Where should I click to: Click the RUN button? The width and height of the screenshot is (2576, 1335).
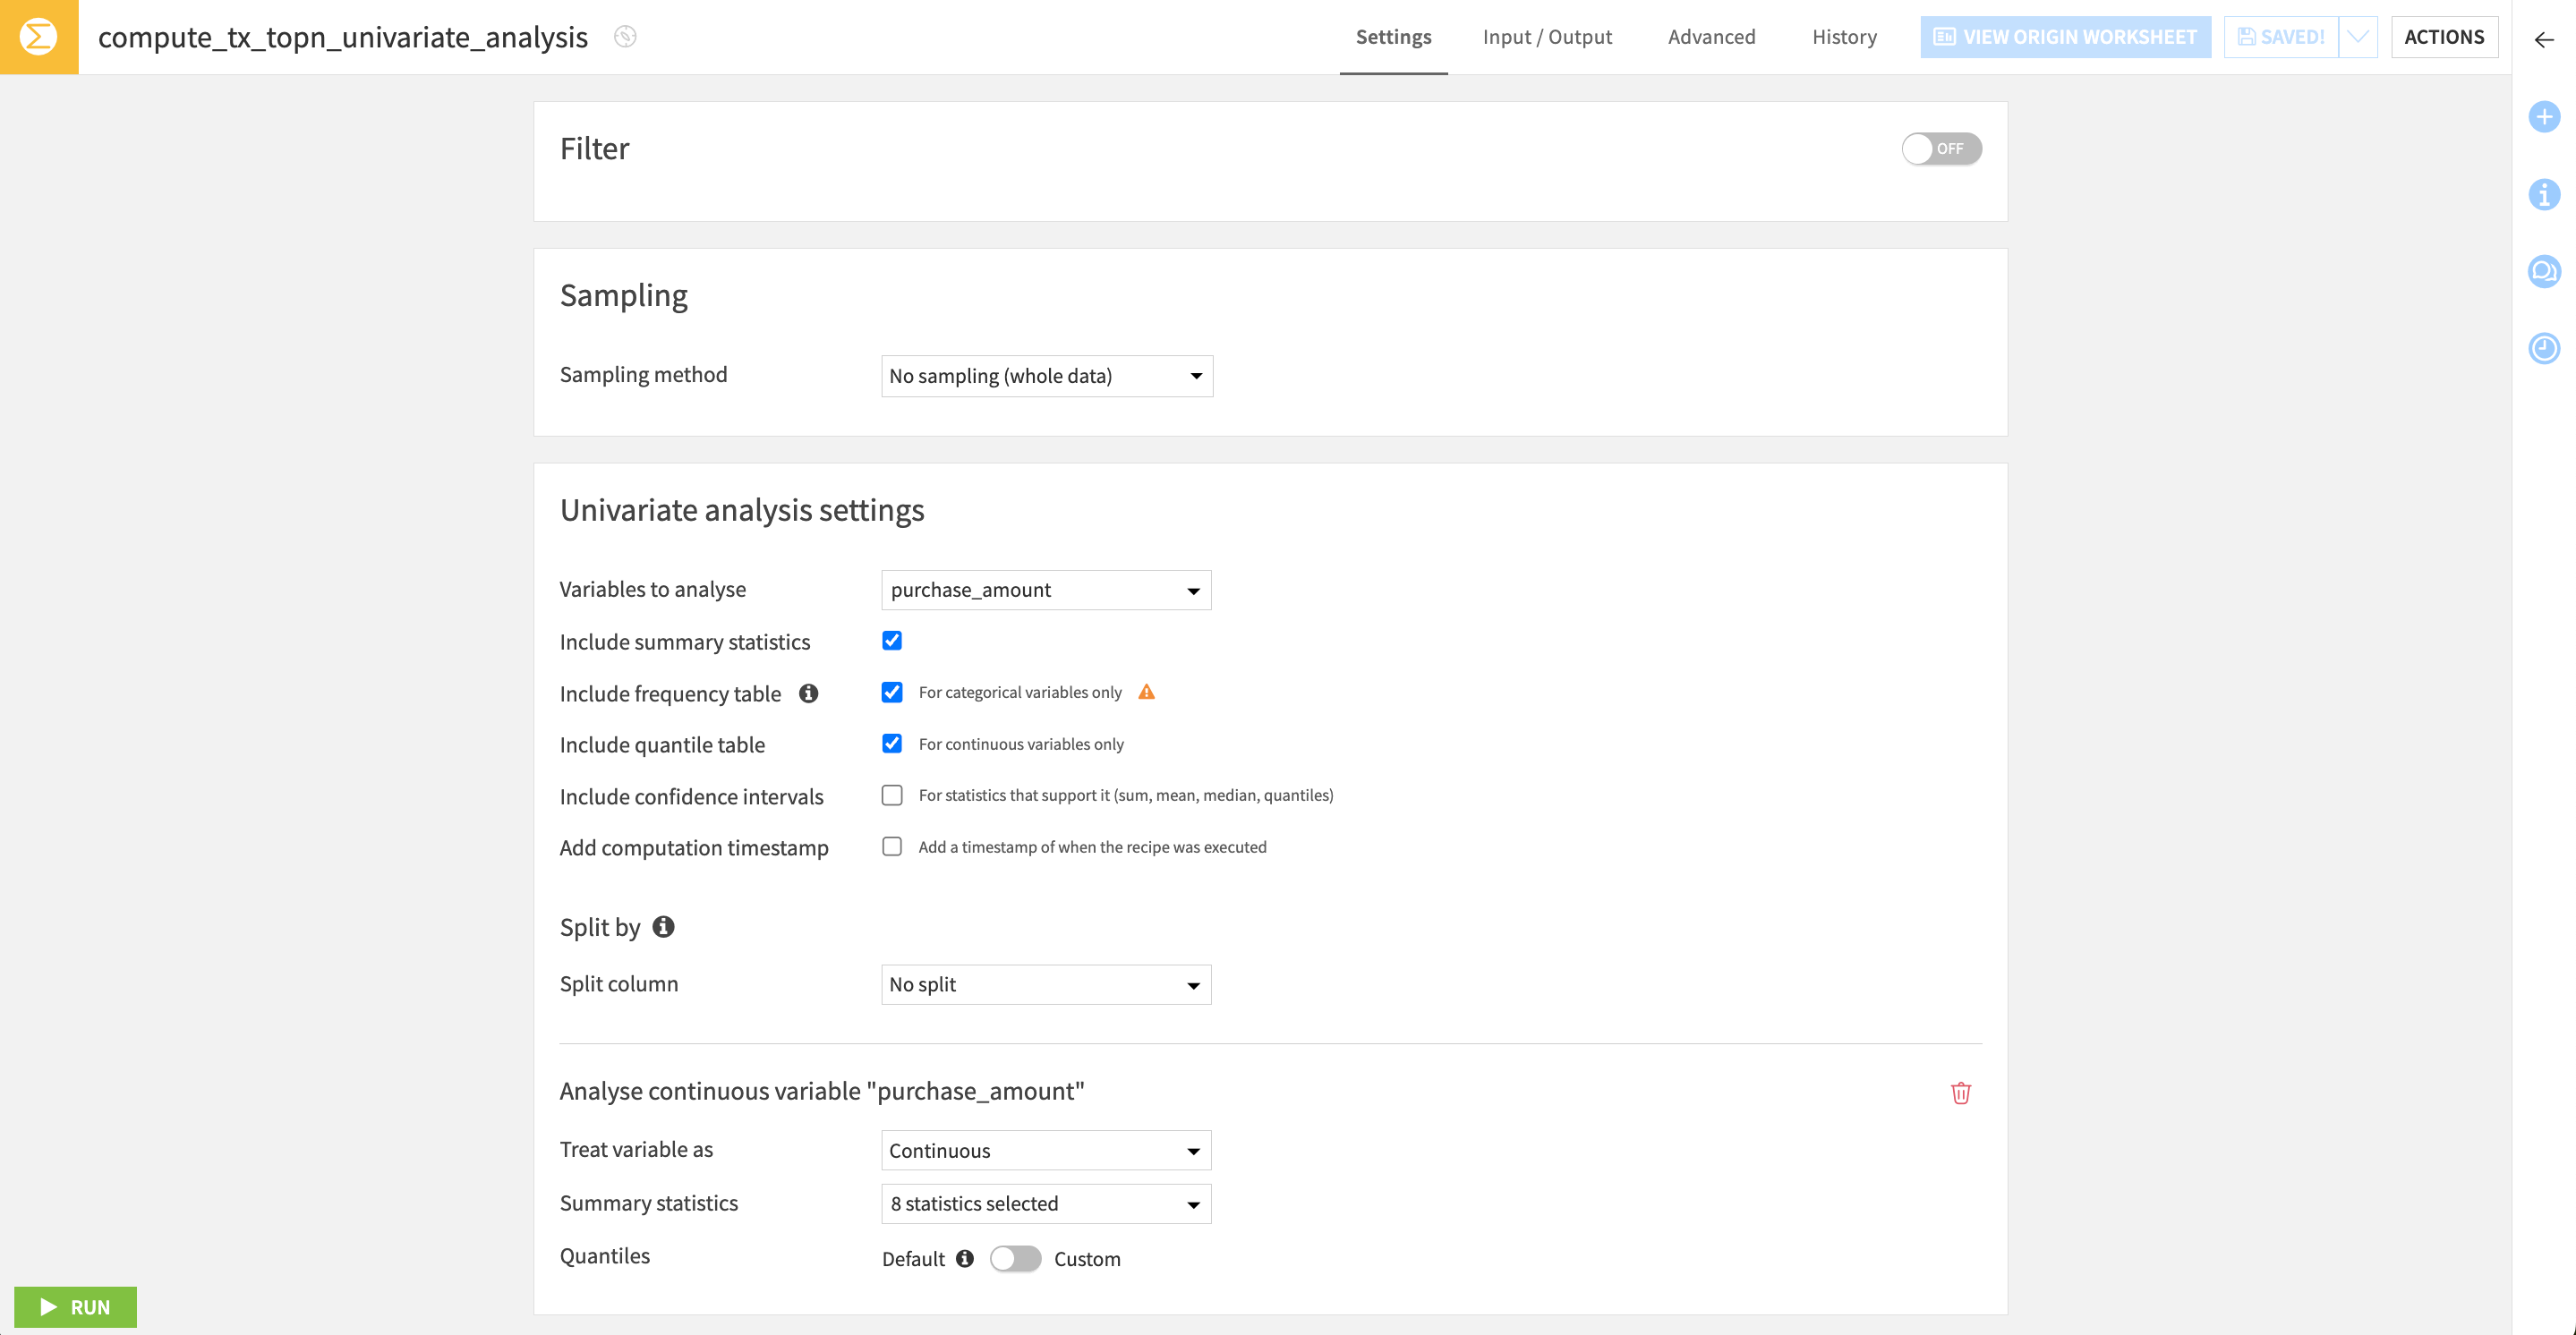(x=75, y=1306)
